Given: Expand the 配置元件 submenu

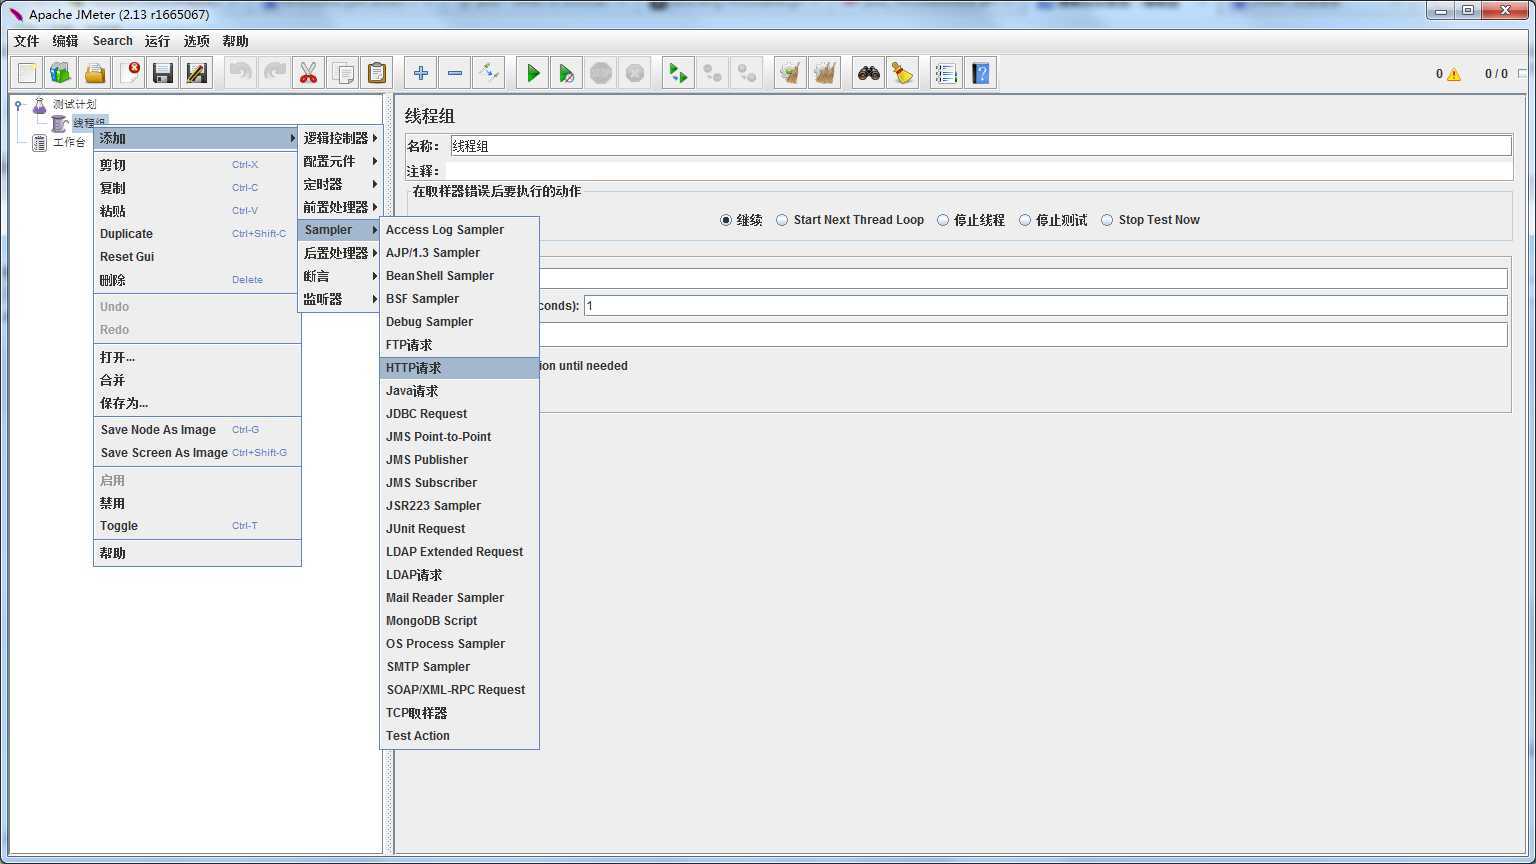Looking at the screenshot, I should click(x=339, y=161).
